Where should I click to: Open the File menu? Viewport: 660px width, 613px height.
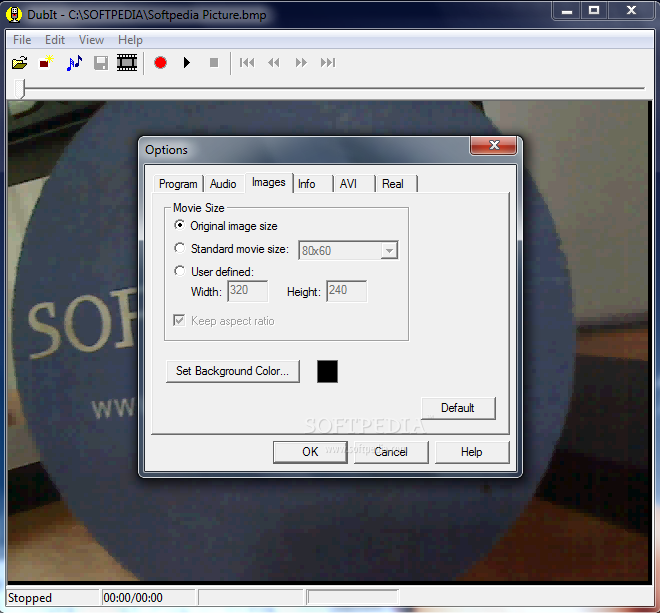(x=22, y=40)
